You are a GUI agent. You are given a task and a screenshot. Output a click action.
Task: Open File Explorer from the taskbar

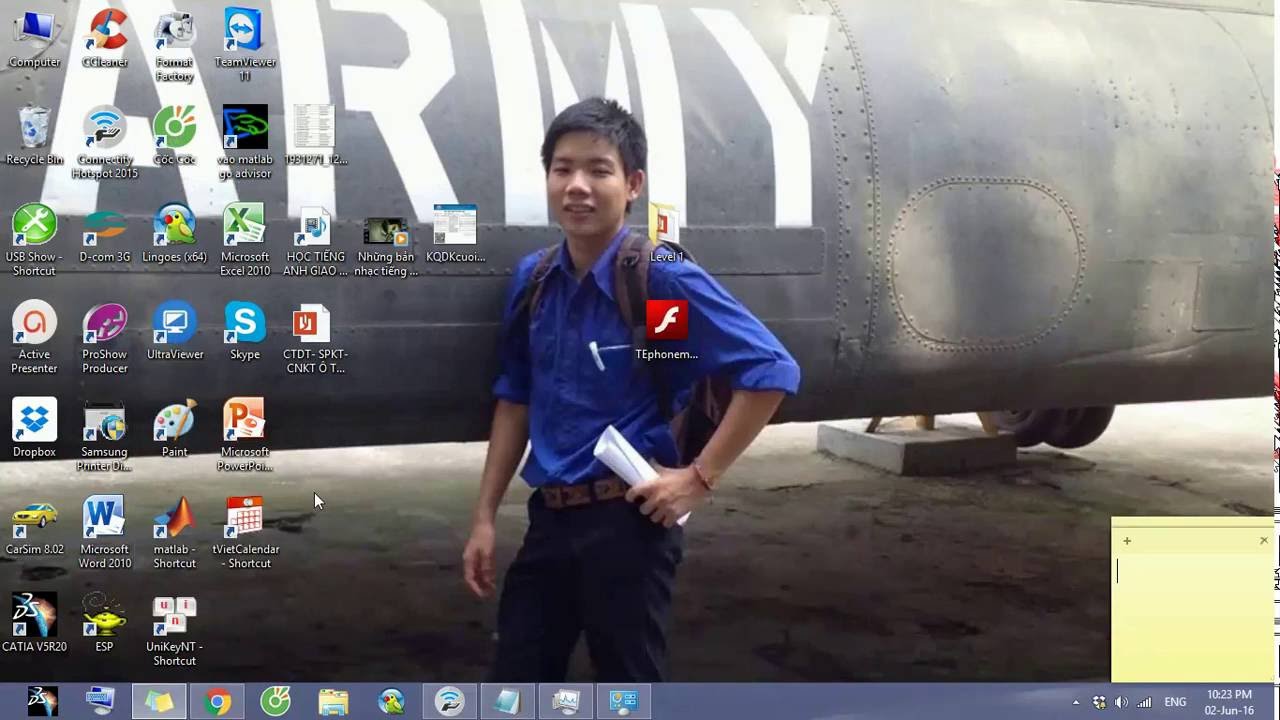coord(333,701)
